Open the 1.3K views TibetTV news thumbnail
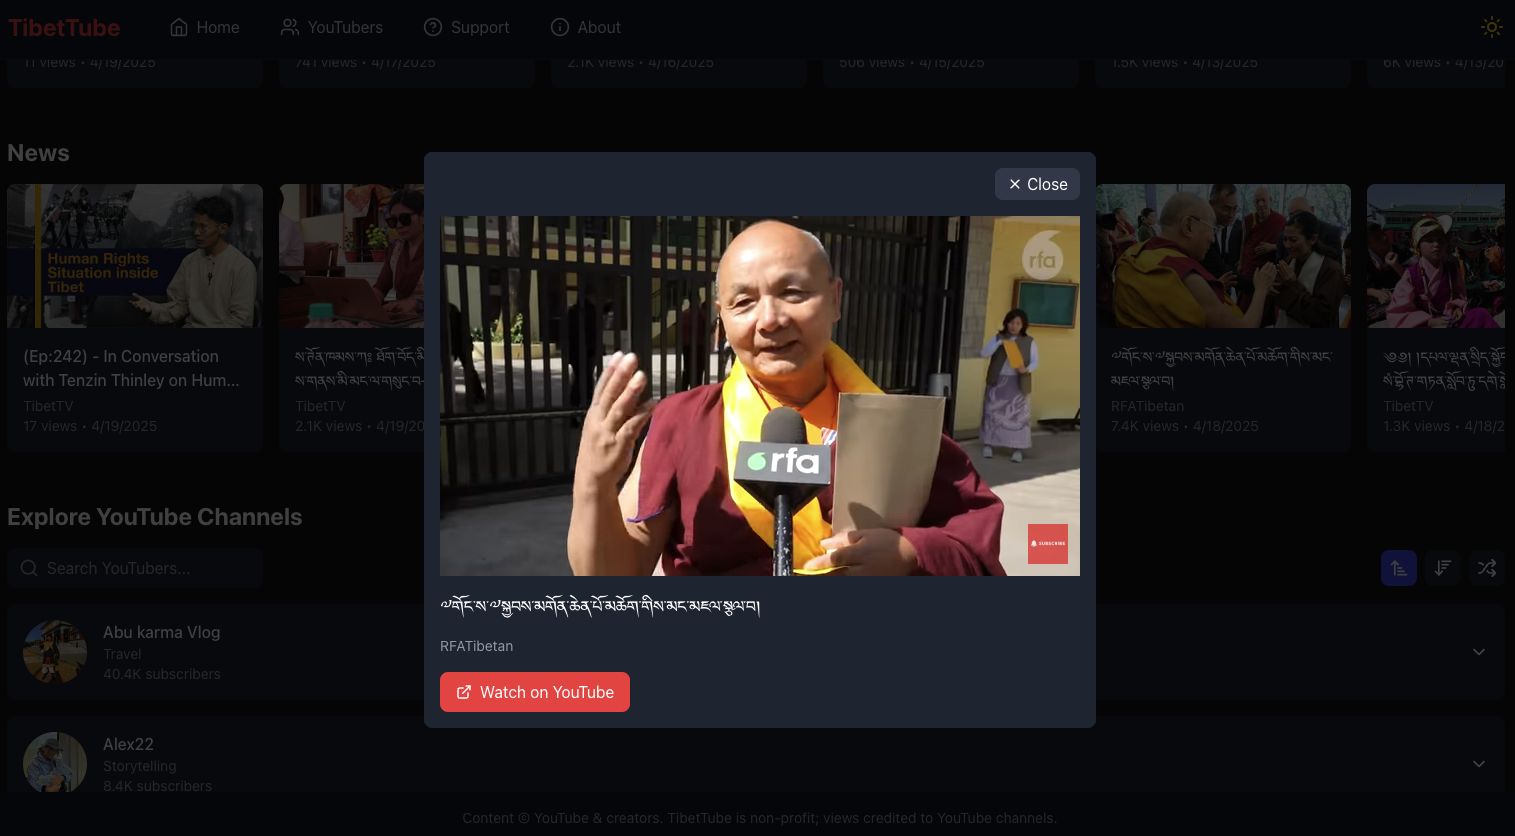 coord(1436,256)
